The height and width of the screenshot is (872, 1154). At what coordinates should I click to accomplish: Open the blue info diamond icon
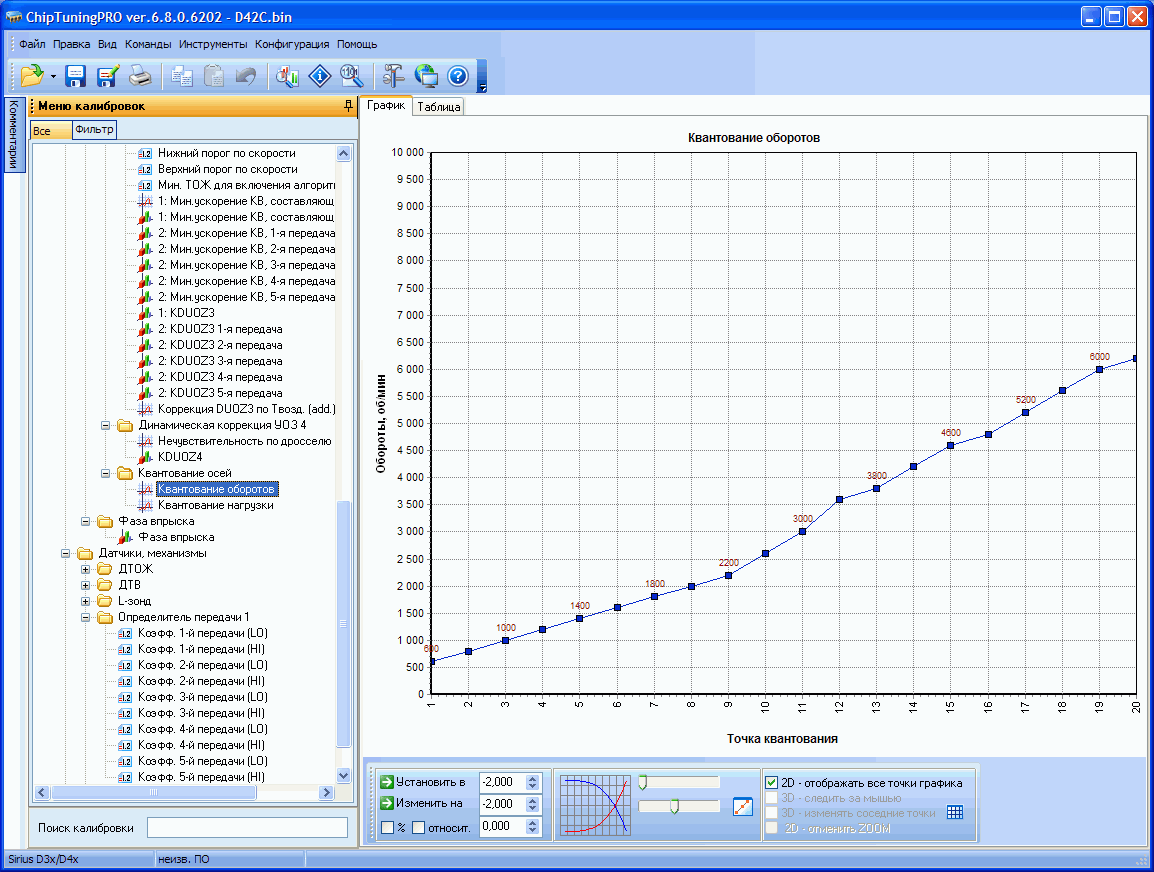[319, 76]
